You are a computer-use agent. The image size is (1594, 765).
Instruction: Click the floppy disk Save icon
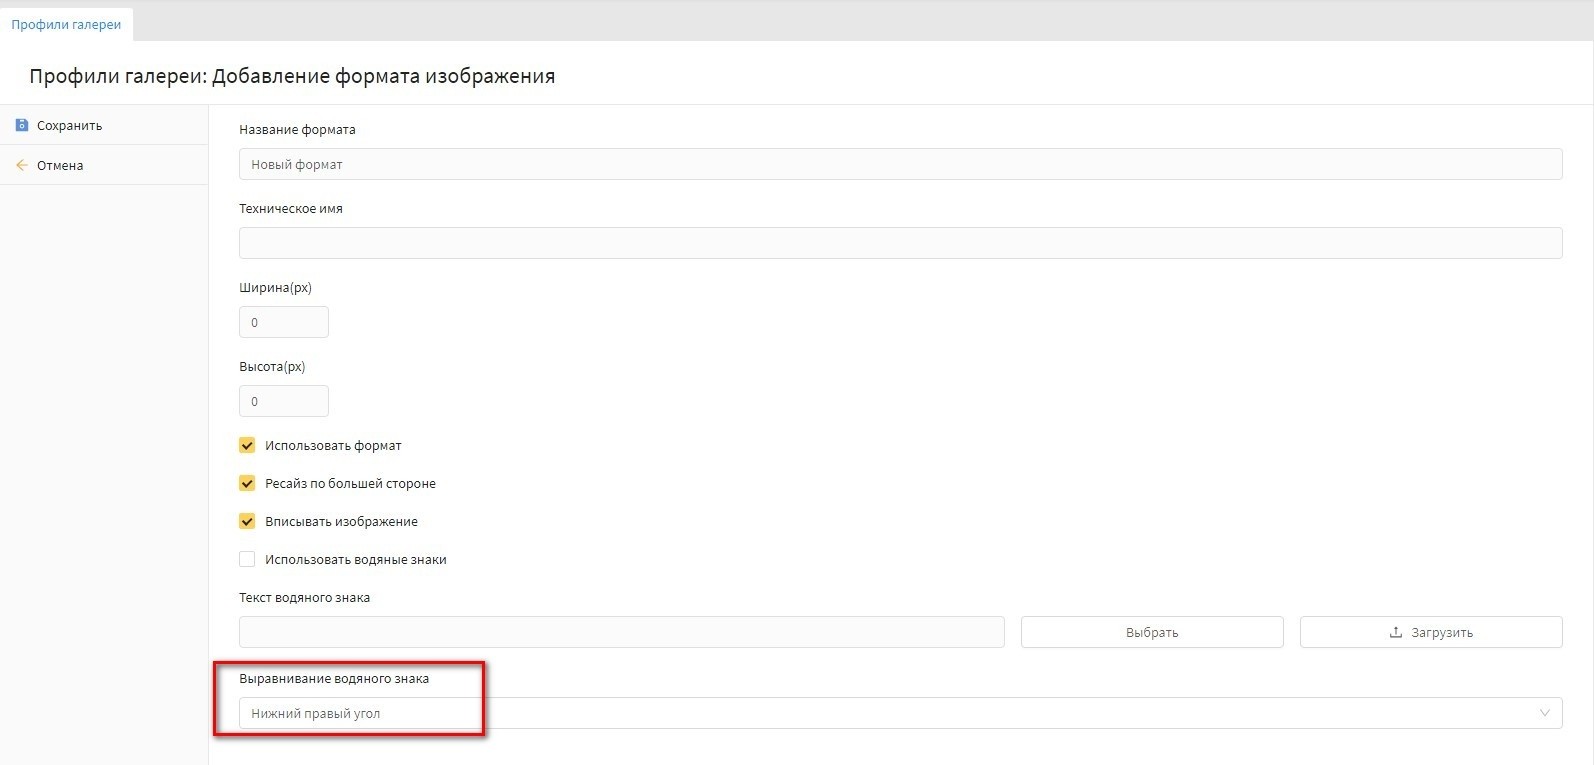pyautogui.click(x=22, y=125)
